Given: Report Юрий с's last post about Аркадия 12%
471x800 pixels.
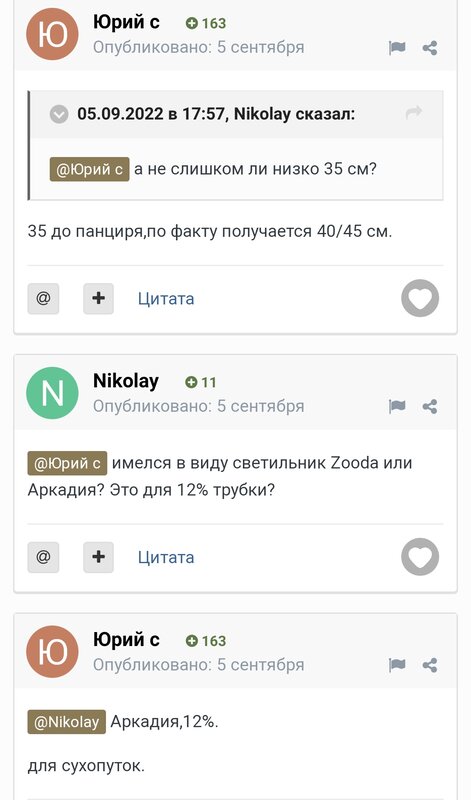Looking at the screenshot, I should click(397, 665).
